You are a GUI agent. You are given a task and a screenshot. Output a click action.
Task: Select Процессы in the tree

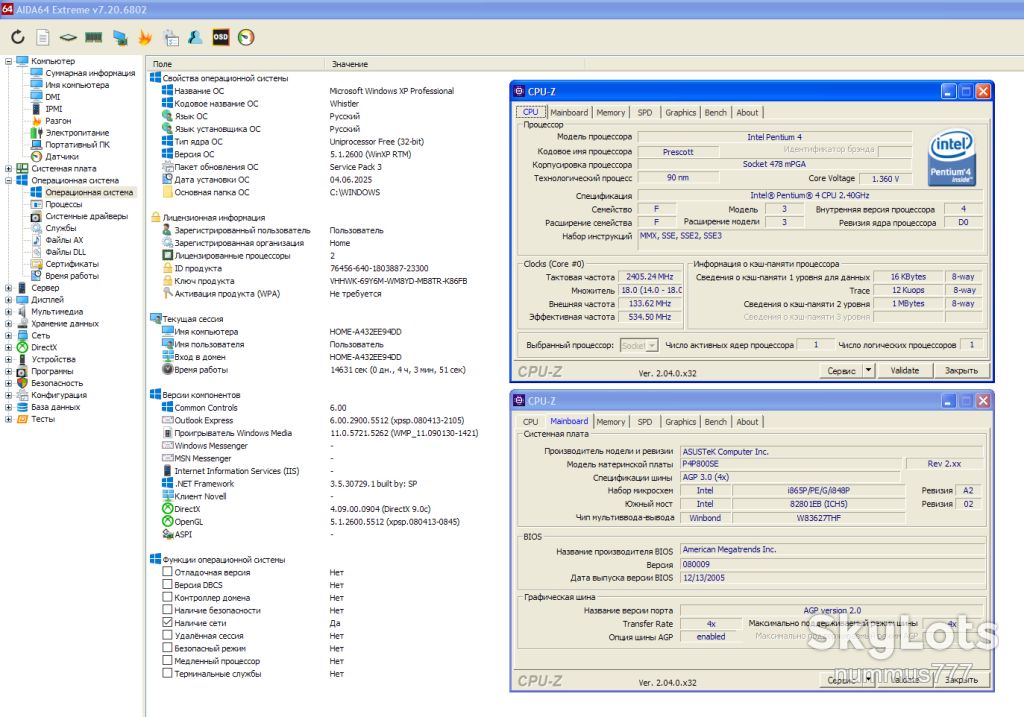[x=63, y=204]
